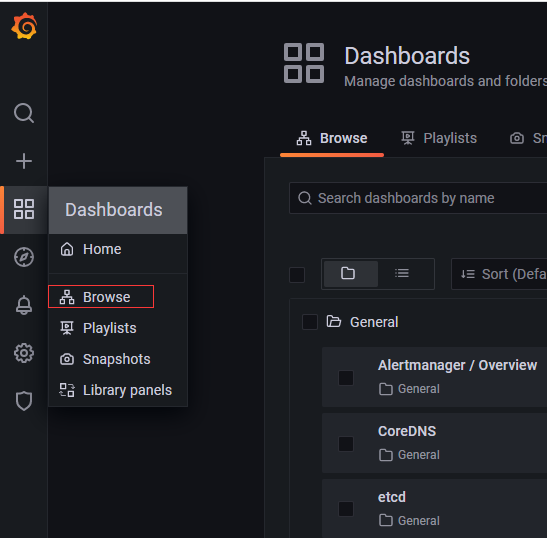Switch to the Playlists tab

click(439, 139)
